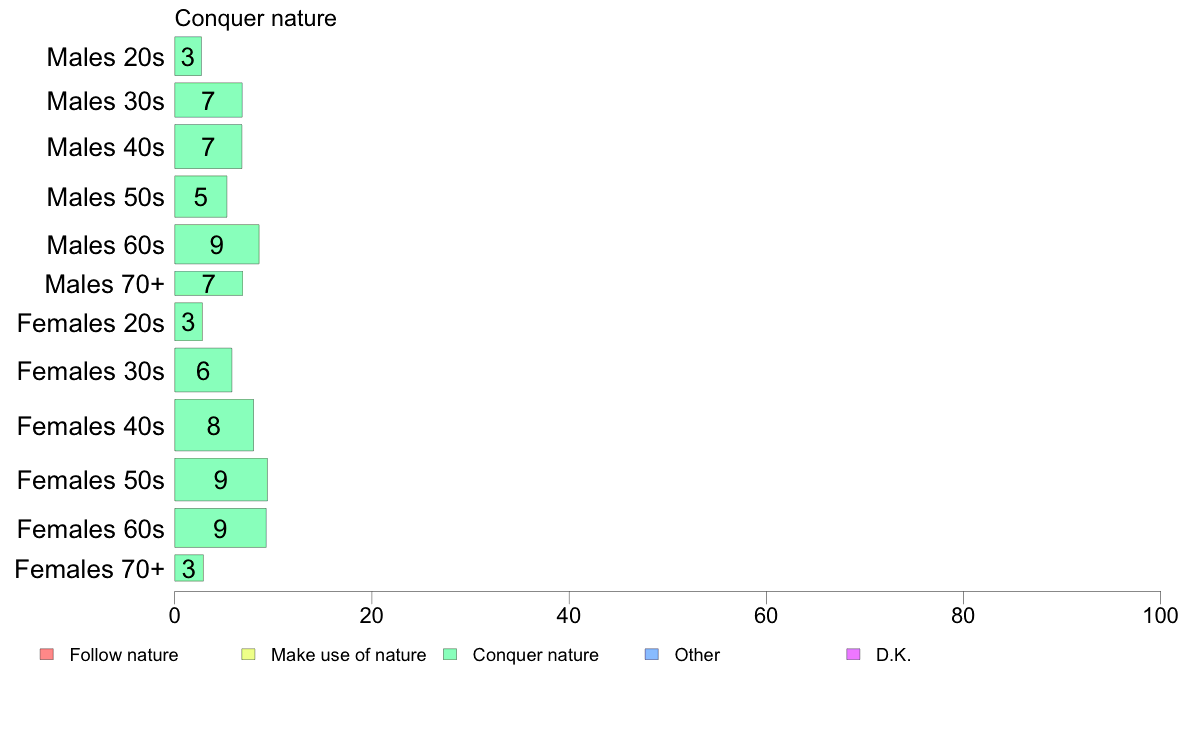The image size is (1188, 736).
Task: Select the Females 50s bar
Action: 220,480
